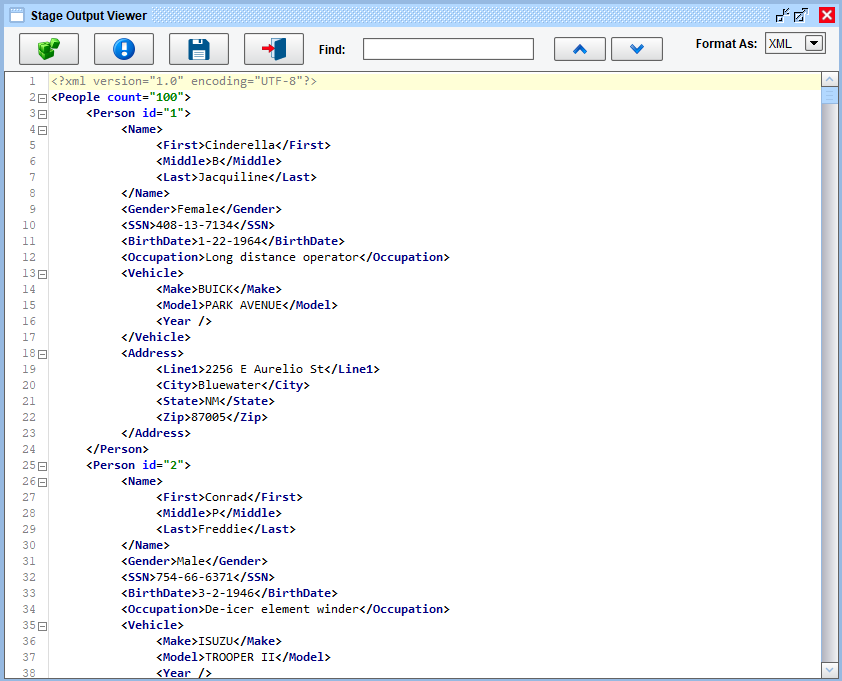
Task: Collapse the People root element
Action: [x=42, y=98]
